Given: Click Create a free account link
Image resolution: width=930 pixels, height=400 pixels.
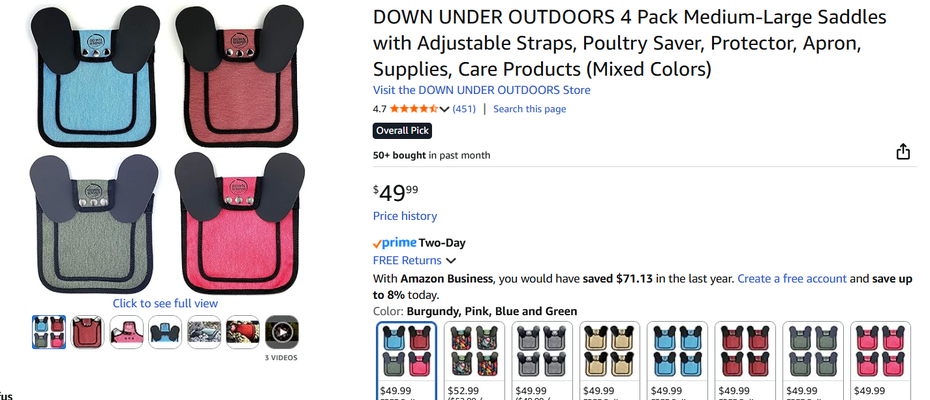Looking at the screenshot, I should 791,279.
